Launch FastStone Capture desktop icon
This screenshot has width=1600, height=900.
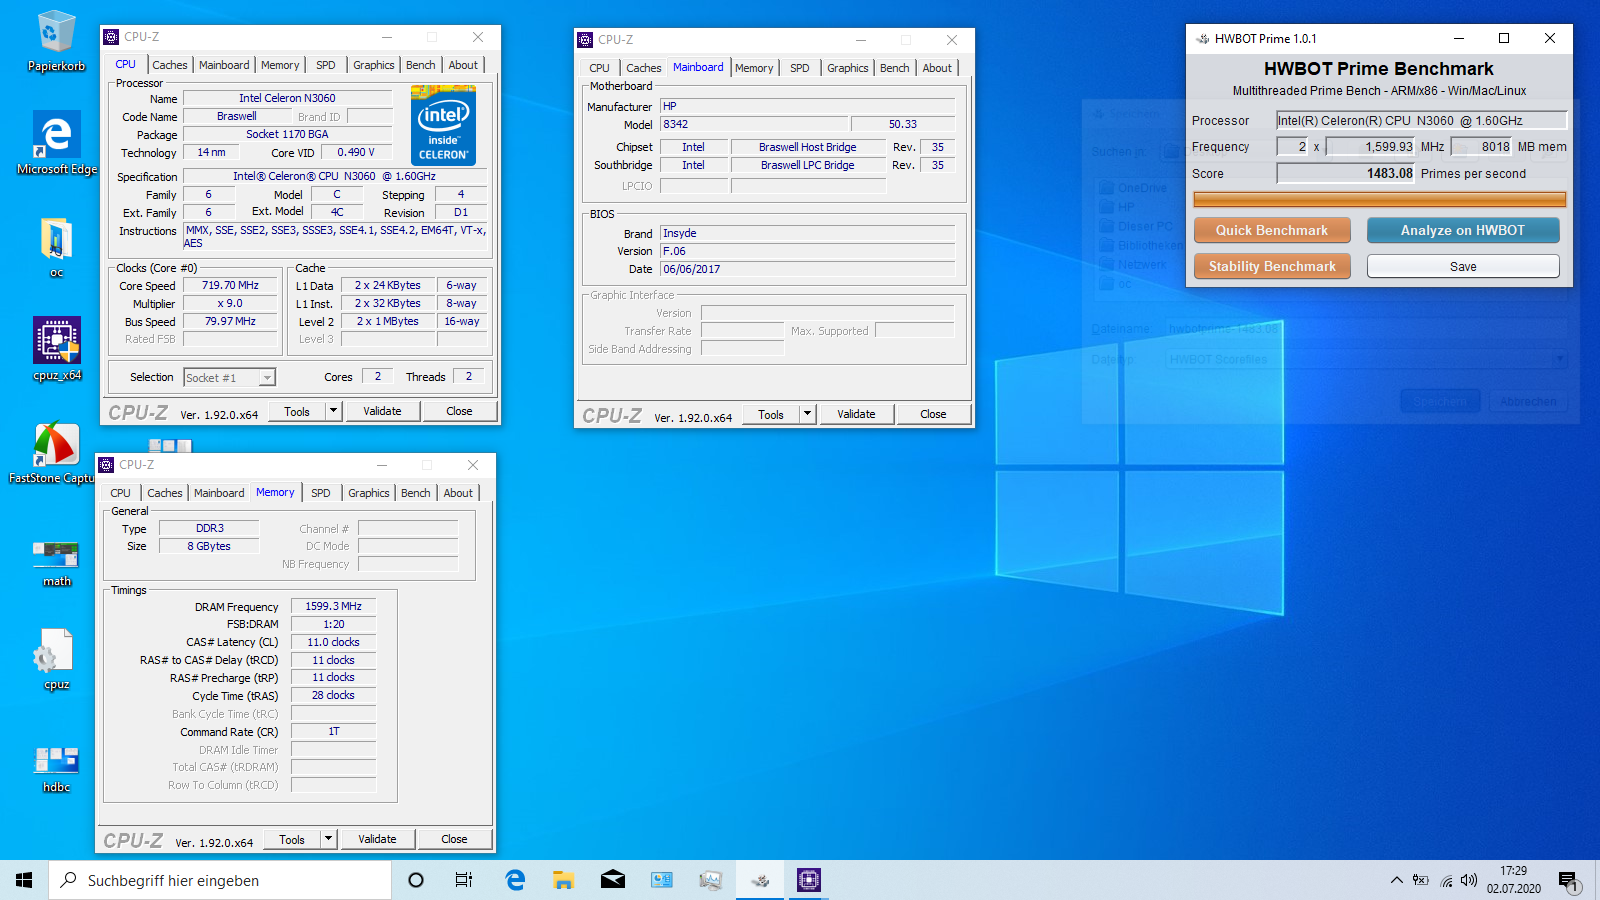click(56, 453)
